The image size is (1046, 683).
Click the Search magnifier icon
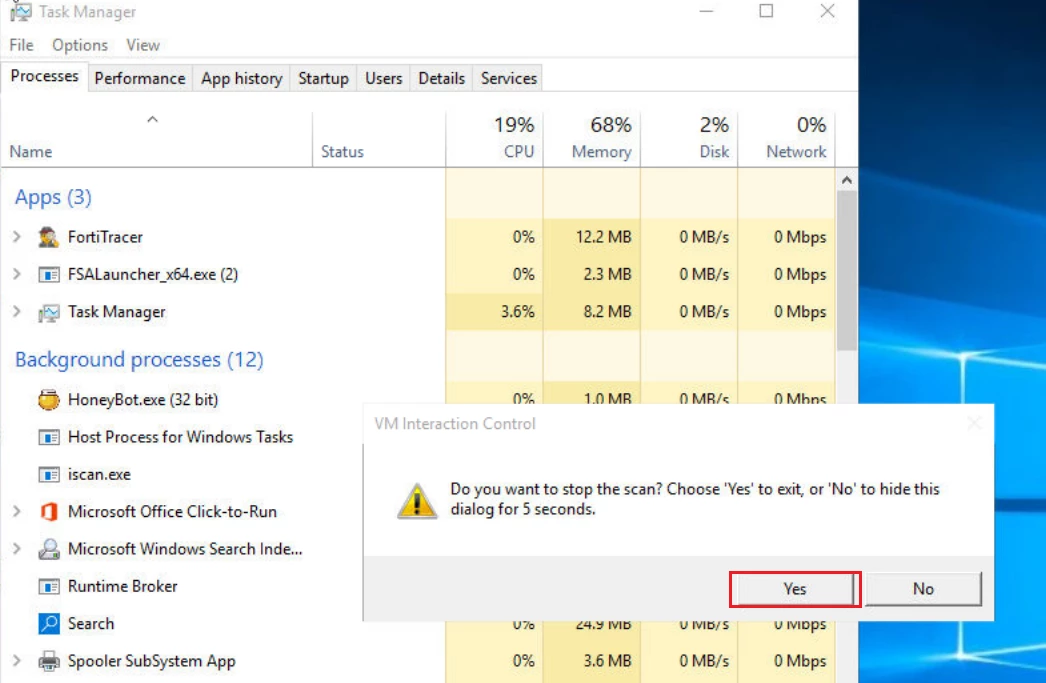tap(49, 624)
